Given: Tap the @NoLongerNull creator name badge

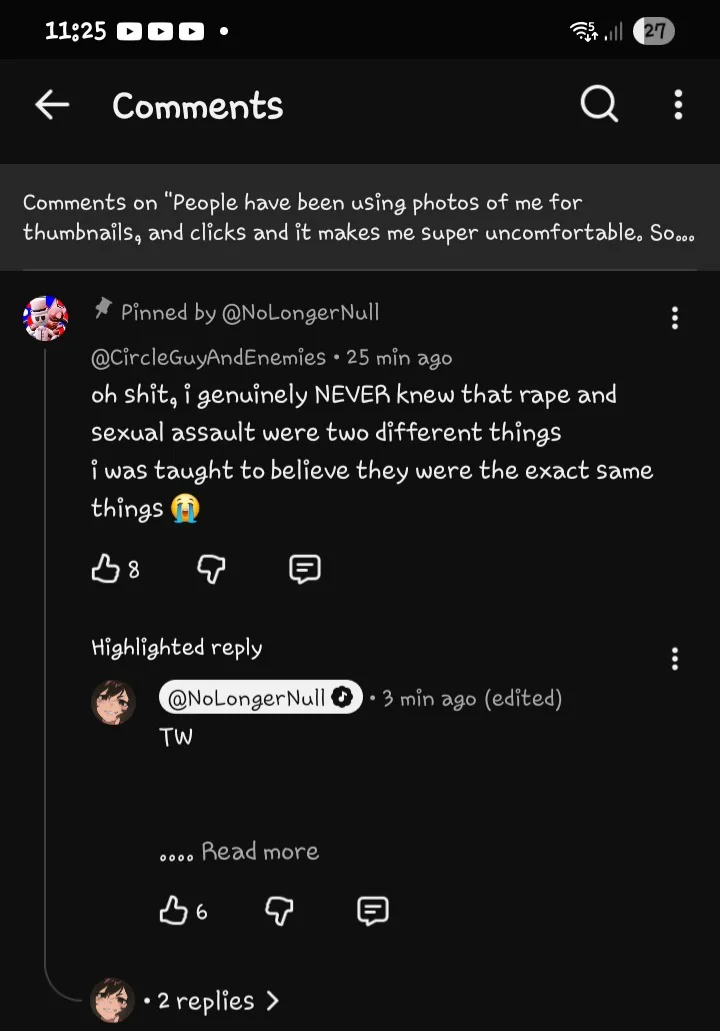Looking at the screenshot, I should pos(260,698).
